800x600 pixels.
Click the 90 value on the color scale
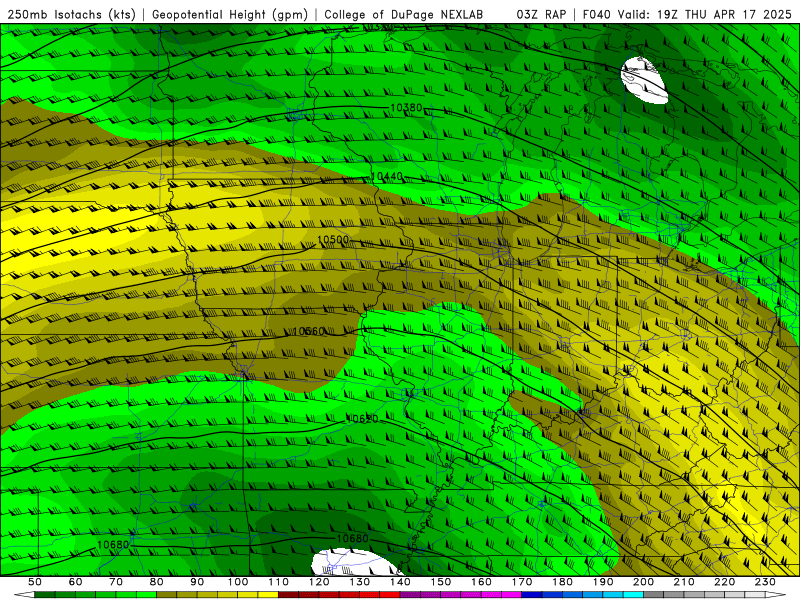click(197, 582)
